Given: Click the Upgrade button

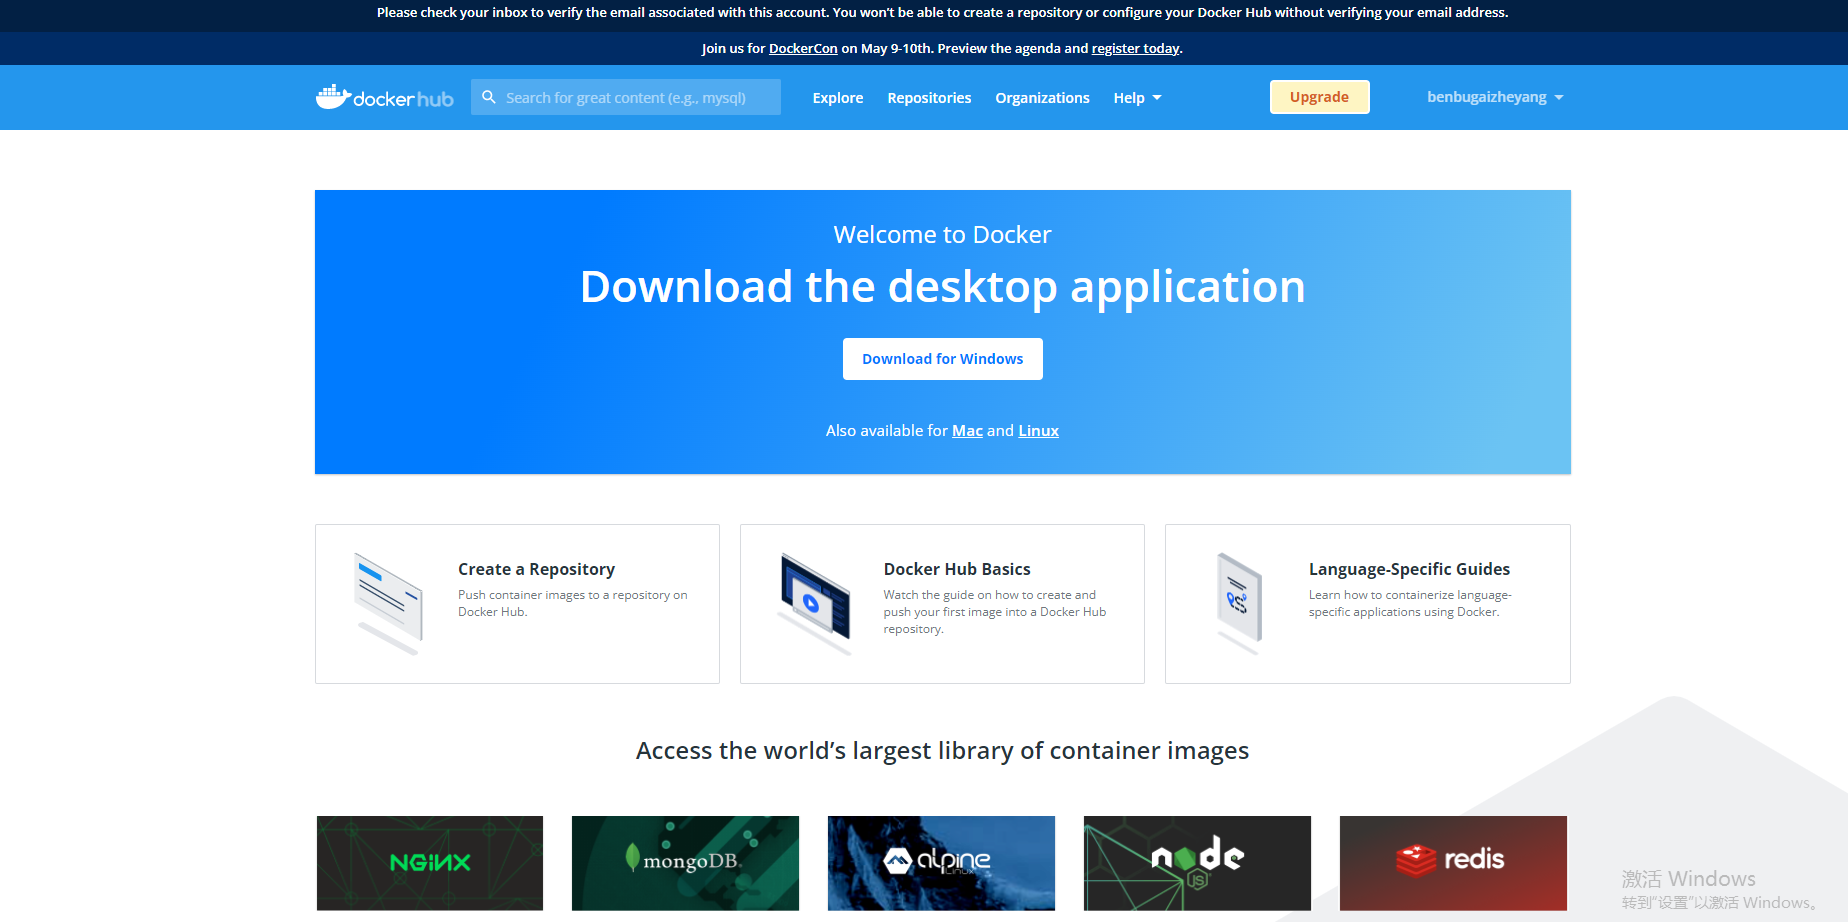Looking at the screenshot, I should point(1319,97).
